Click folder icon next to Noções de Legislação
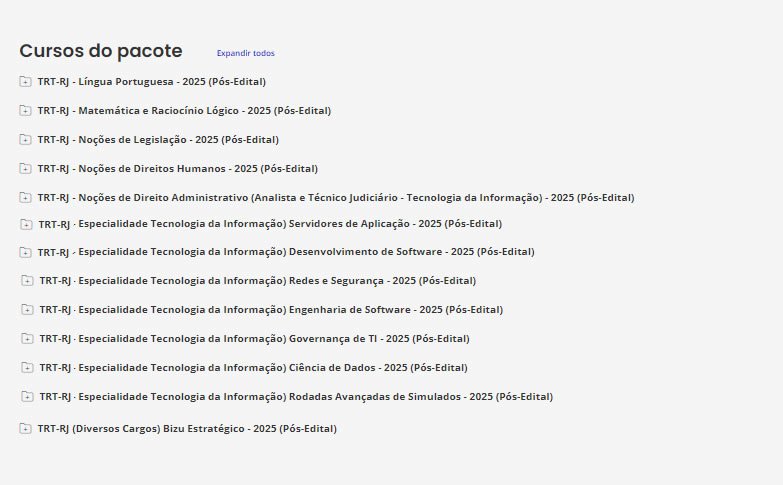 [x=25, y=140]
